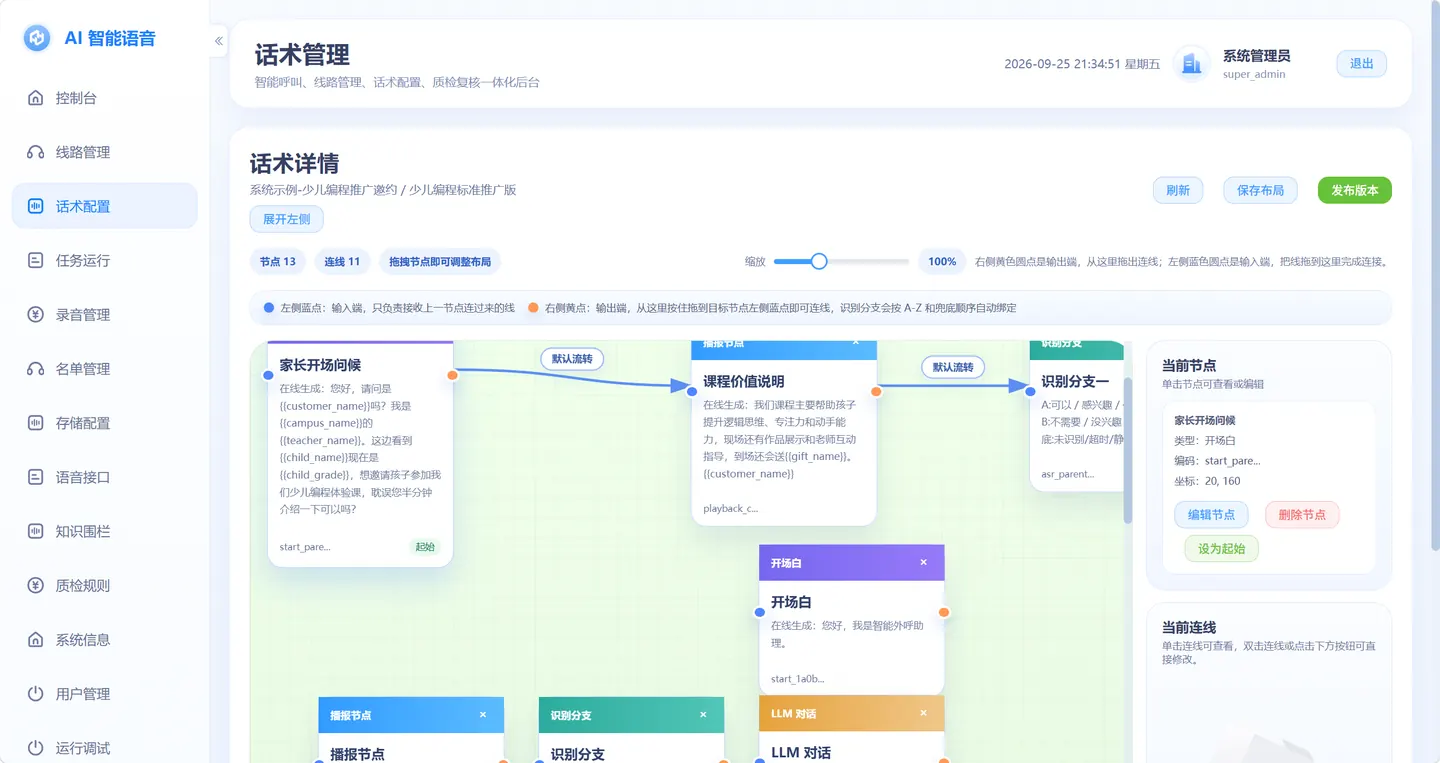Click the AI 智能语音 logo icon
1440x763 pixels.
[37, 38]
